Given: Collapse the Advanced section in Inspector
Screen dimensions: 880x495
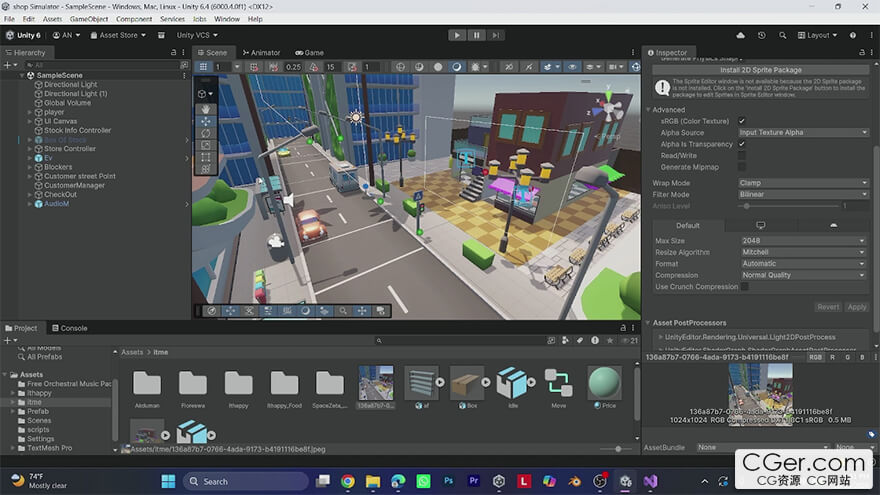Looking at the screenshot, I should click(x=648, y=110).
